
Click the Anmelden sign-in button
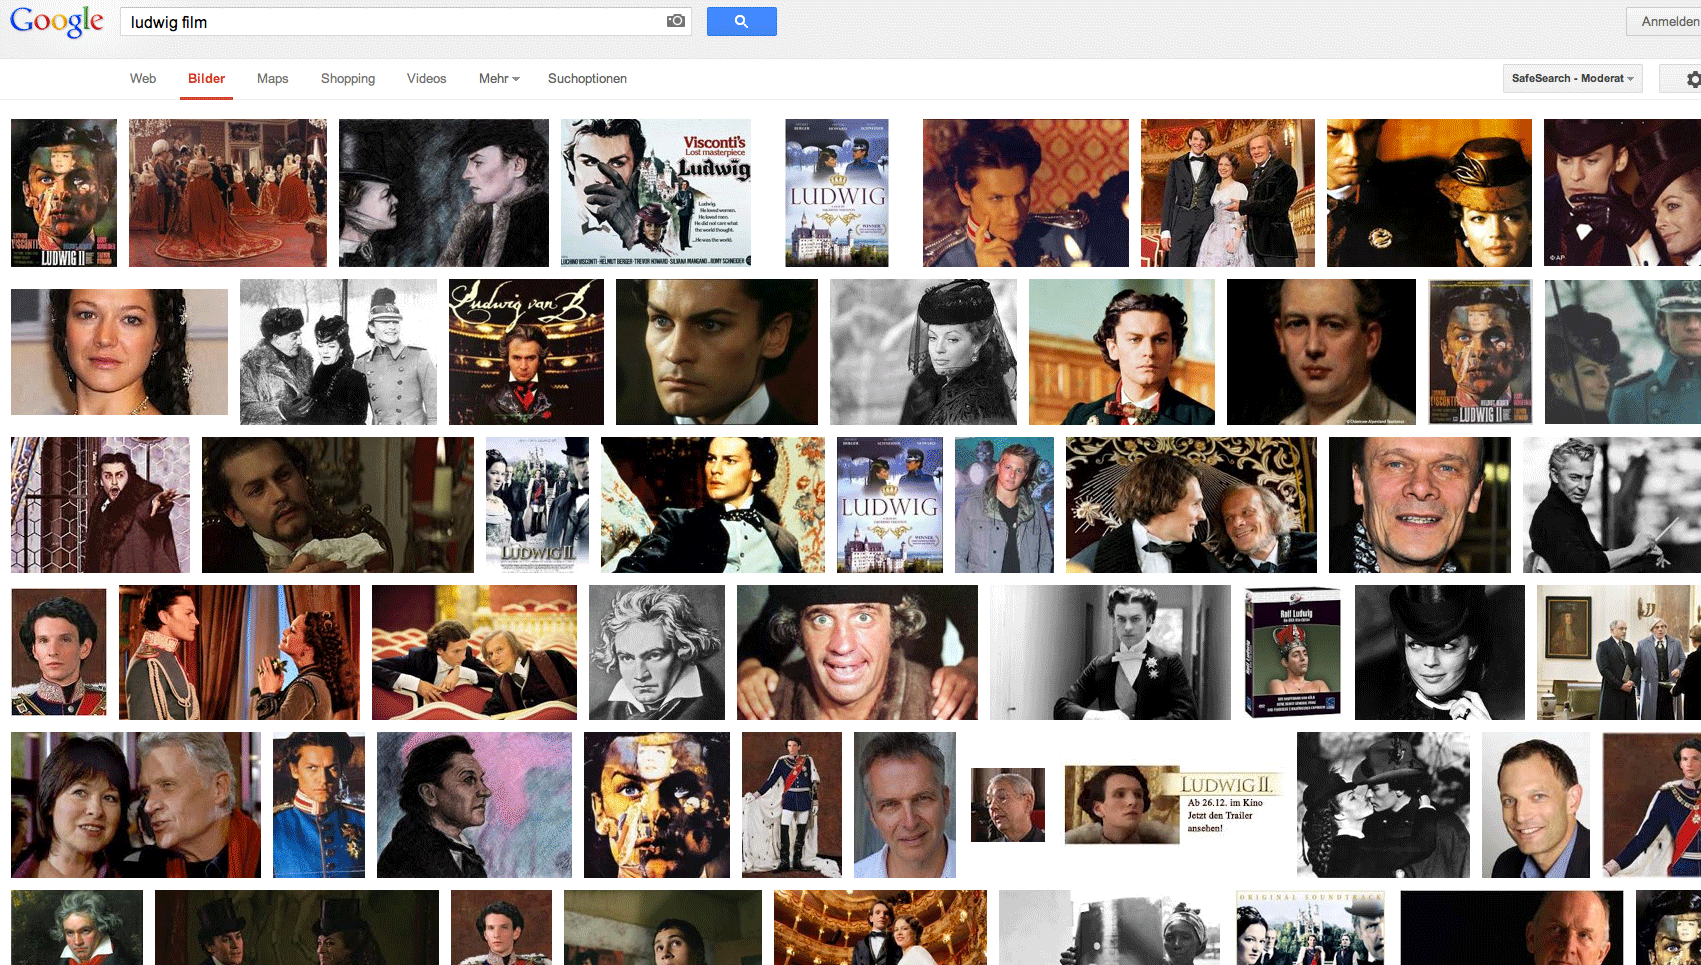(x=1668, y=21)
